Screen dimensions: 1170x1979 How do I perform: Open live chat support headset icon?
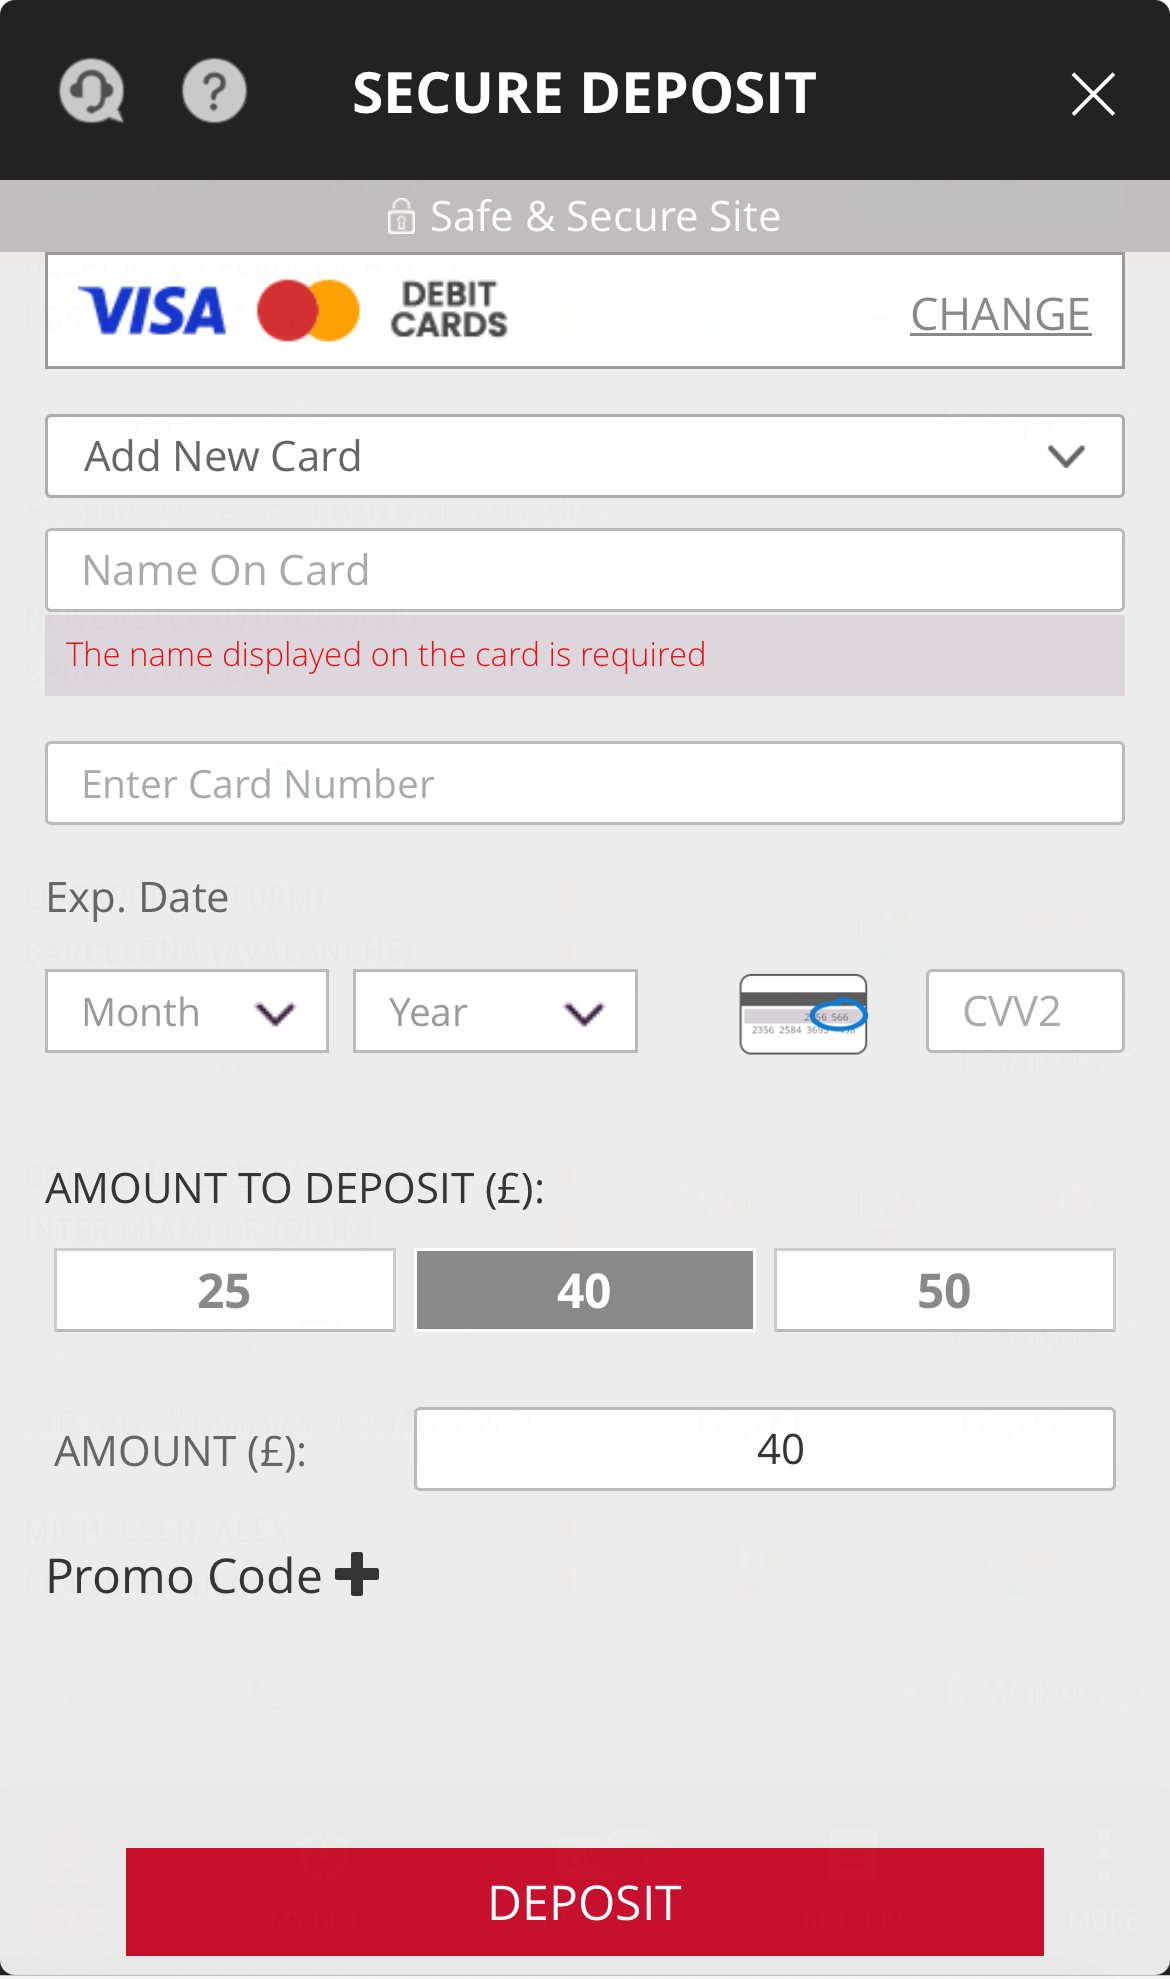pos(91,92)
